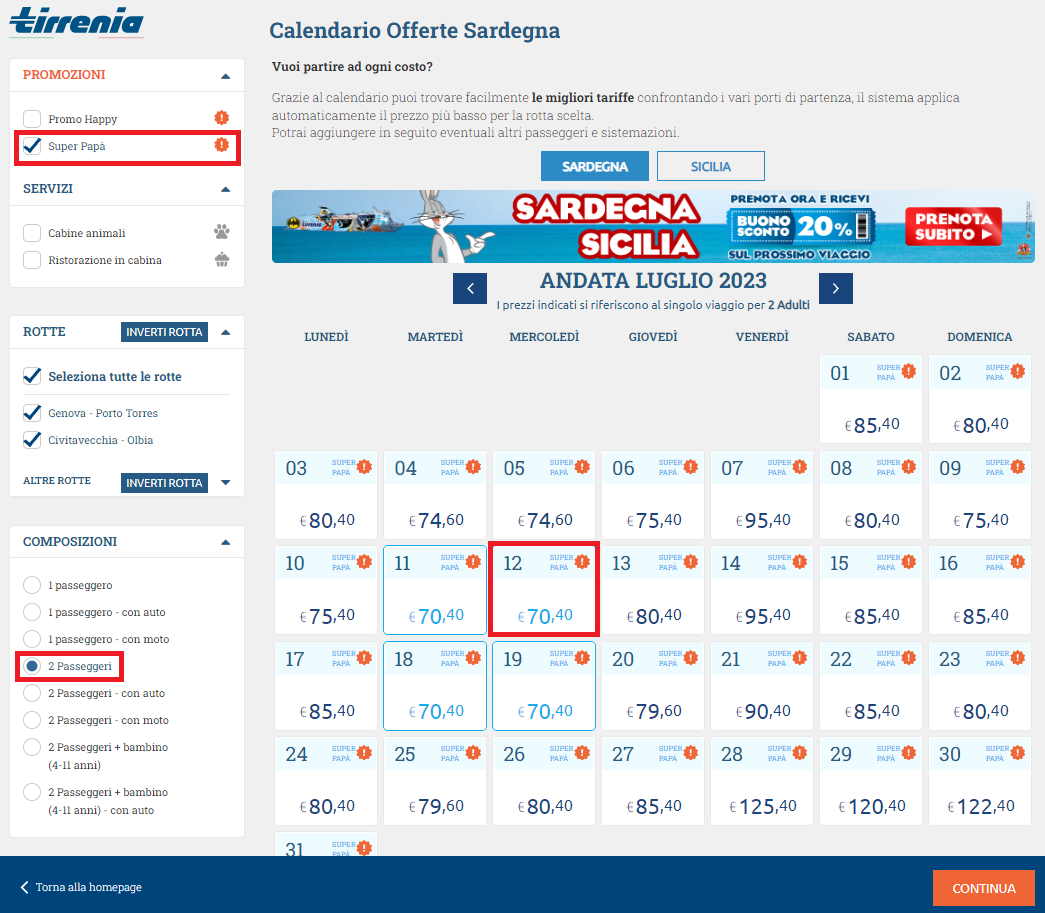The width and height of the screenshot is (1045, 913).
Task: Go to next month with right arrow
Action: (836, 289)
